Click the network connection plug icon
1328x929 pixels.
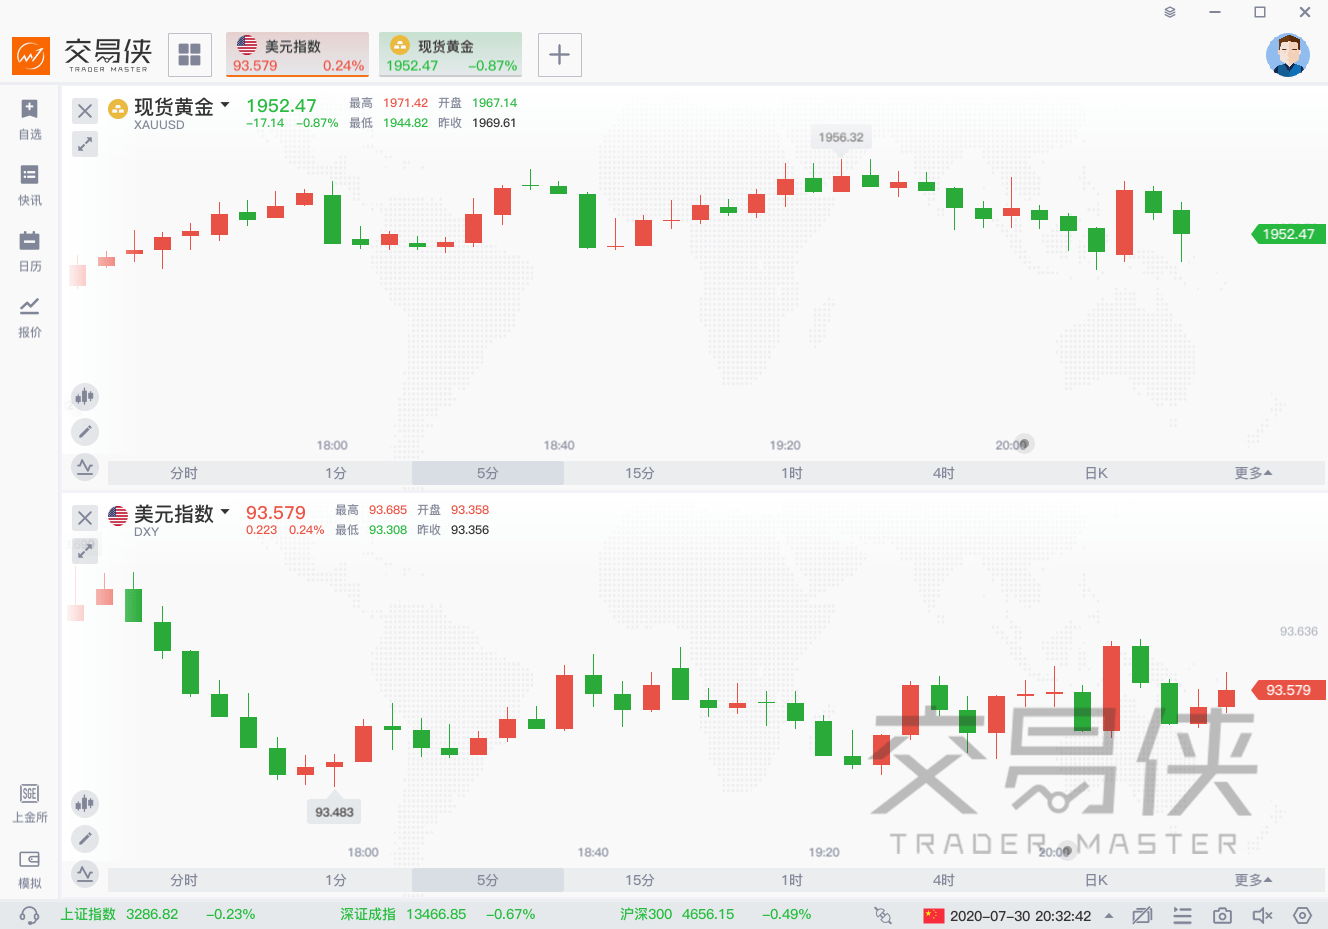tap(882, 915)
